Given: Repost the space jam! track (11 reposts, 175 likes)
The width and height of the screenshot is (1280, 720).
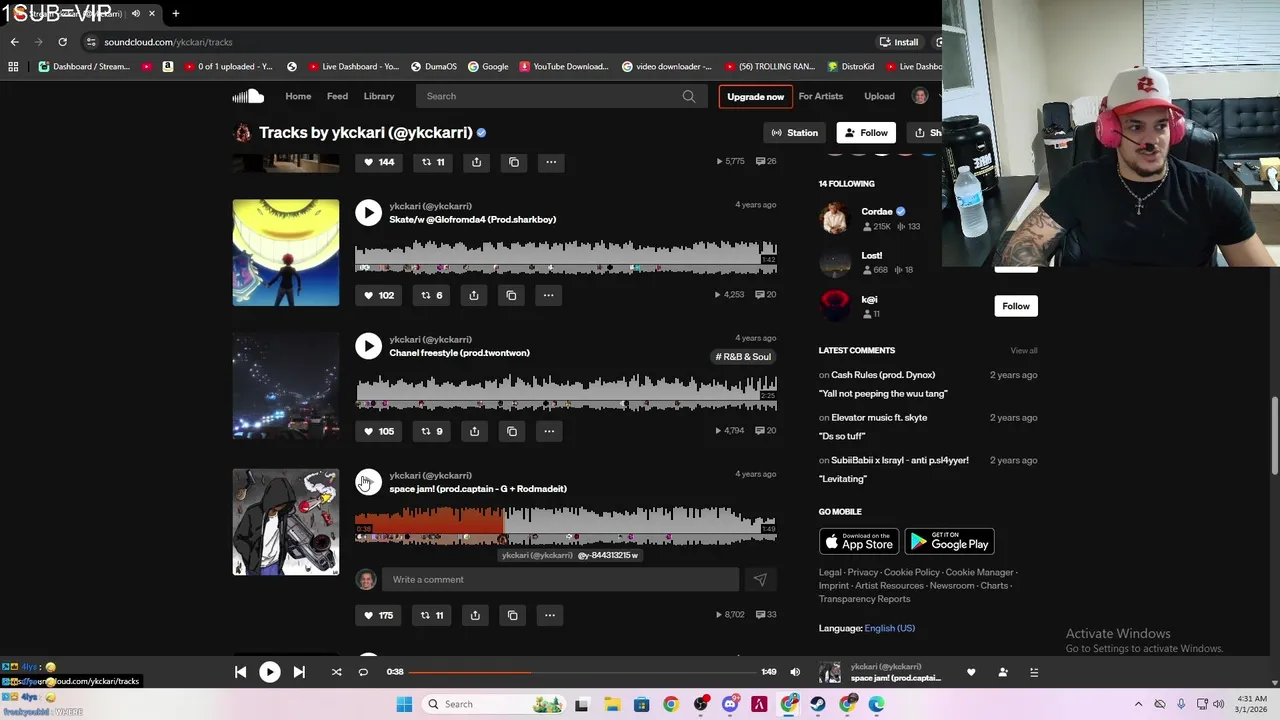Looking at the screenshot, I should click(432, 615).
